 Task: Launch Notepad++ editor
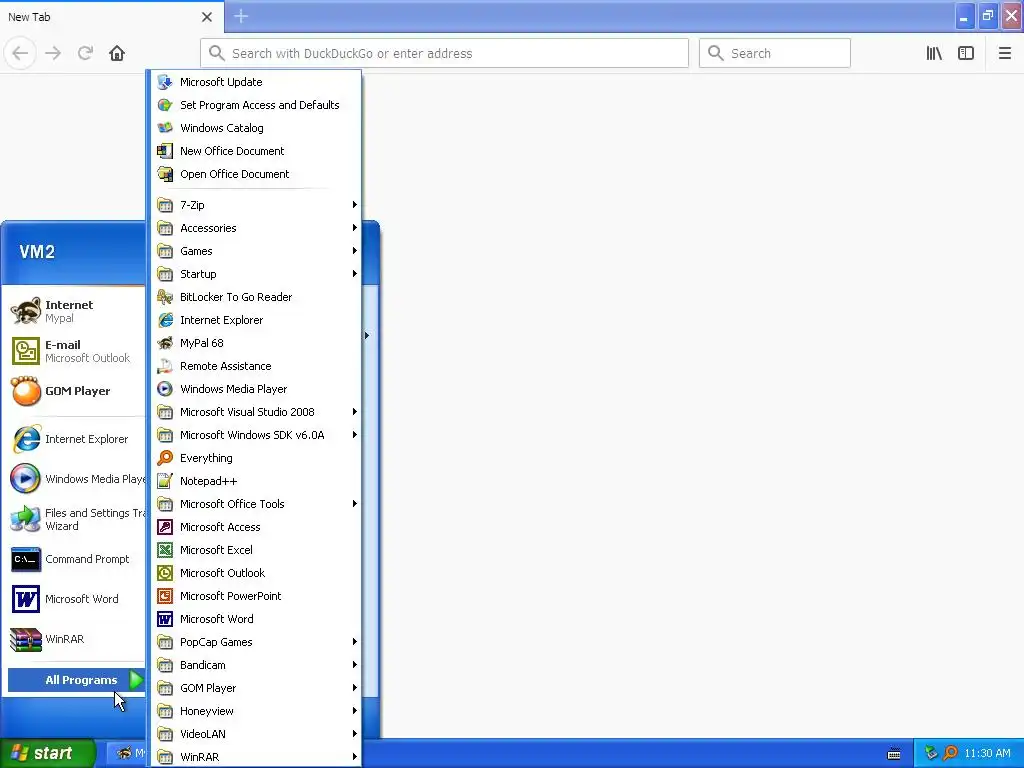click(256, 481)
